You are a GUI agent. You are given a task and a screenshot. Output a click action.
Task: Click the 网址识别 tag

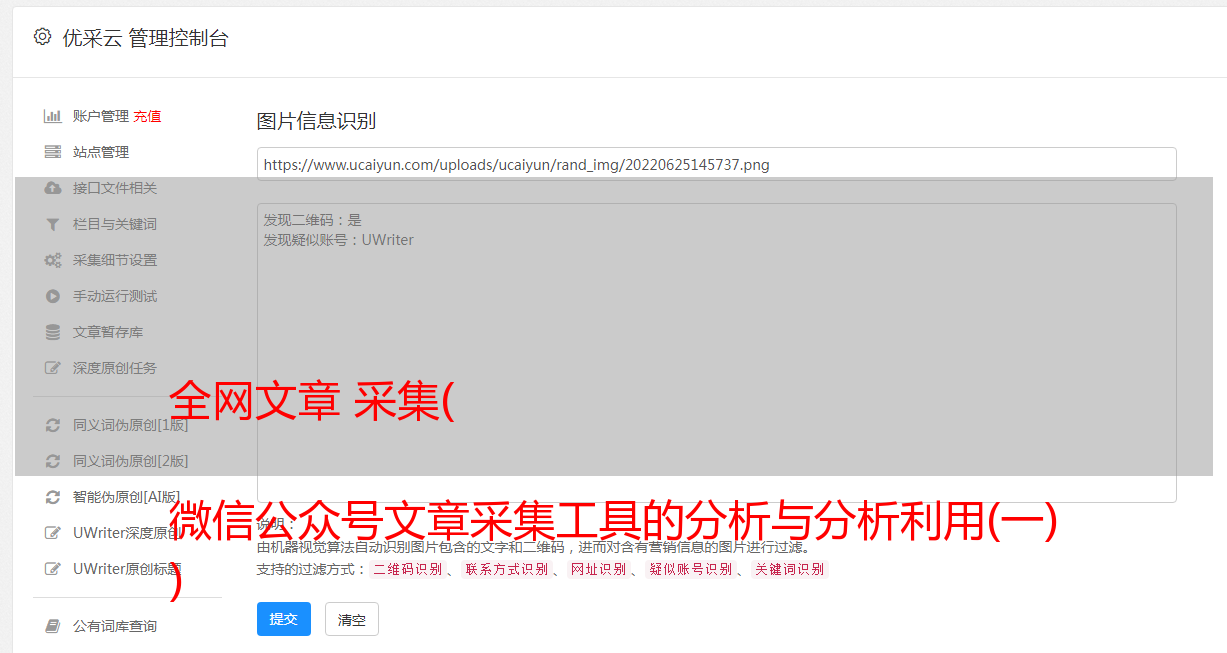(598, 569)
